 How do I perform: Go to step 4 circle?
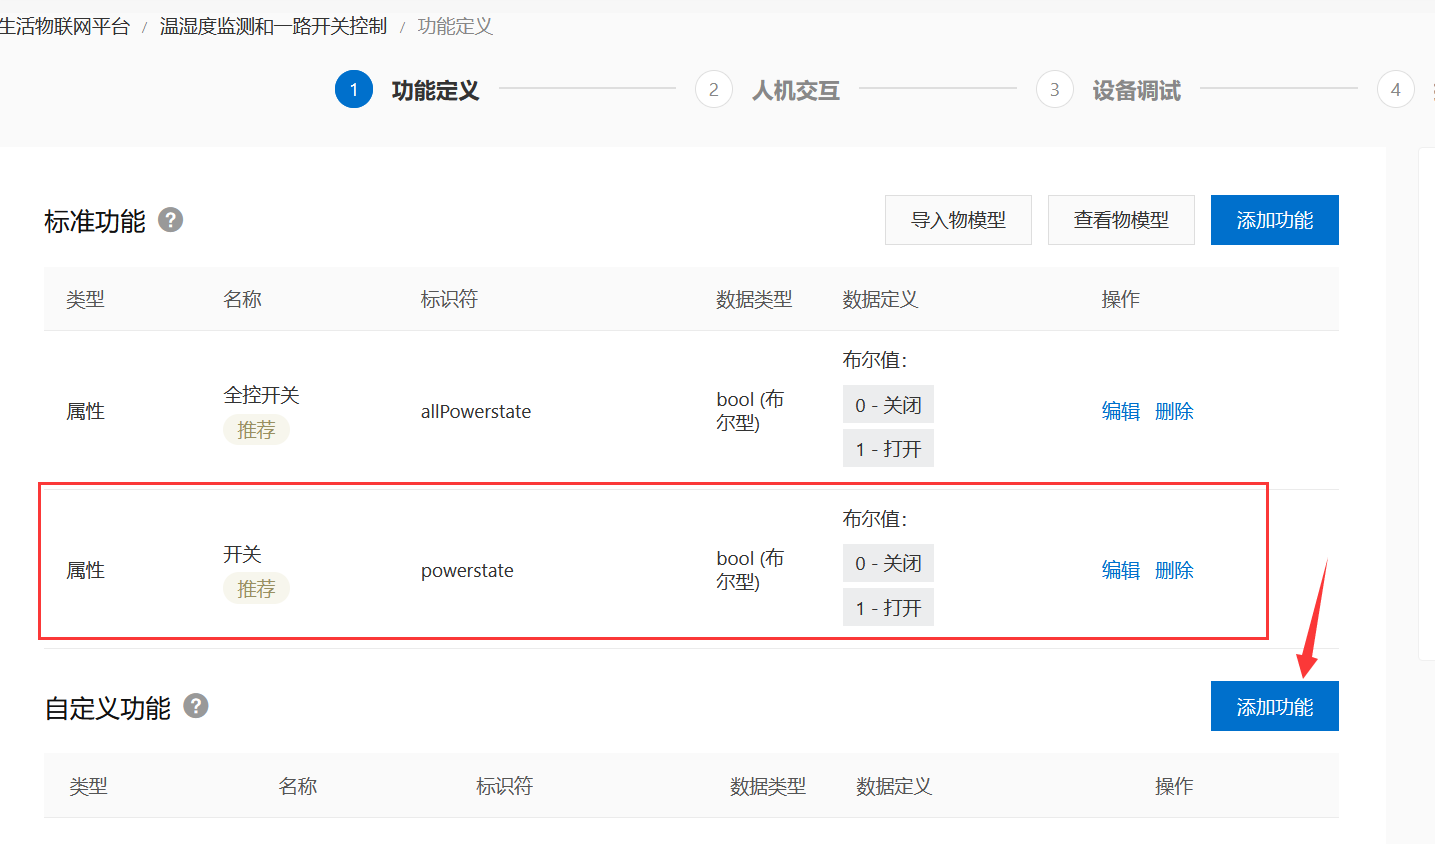click(1395, 90)
